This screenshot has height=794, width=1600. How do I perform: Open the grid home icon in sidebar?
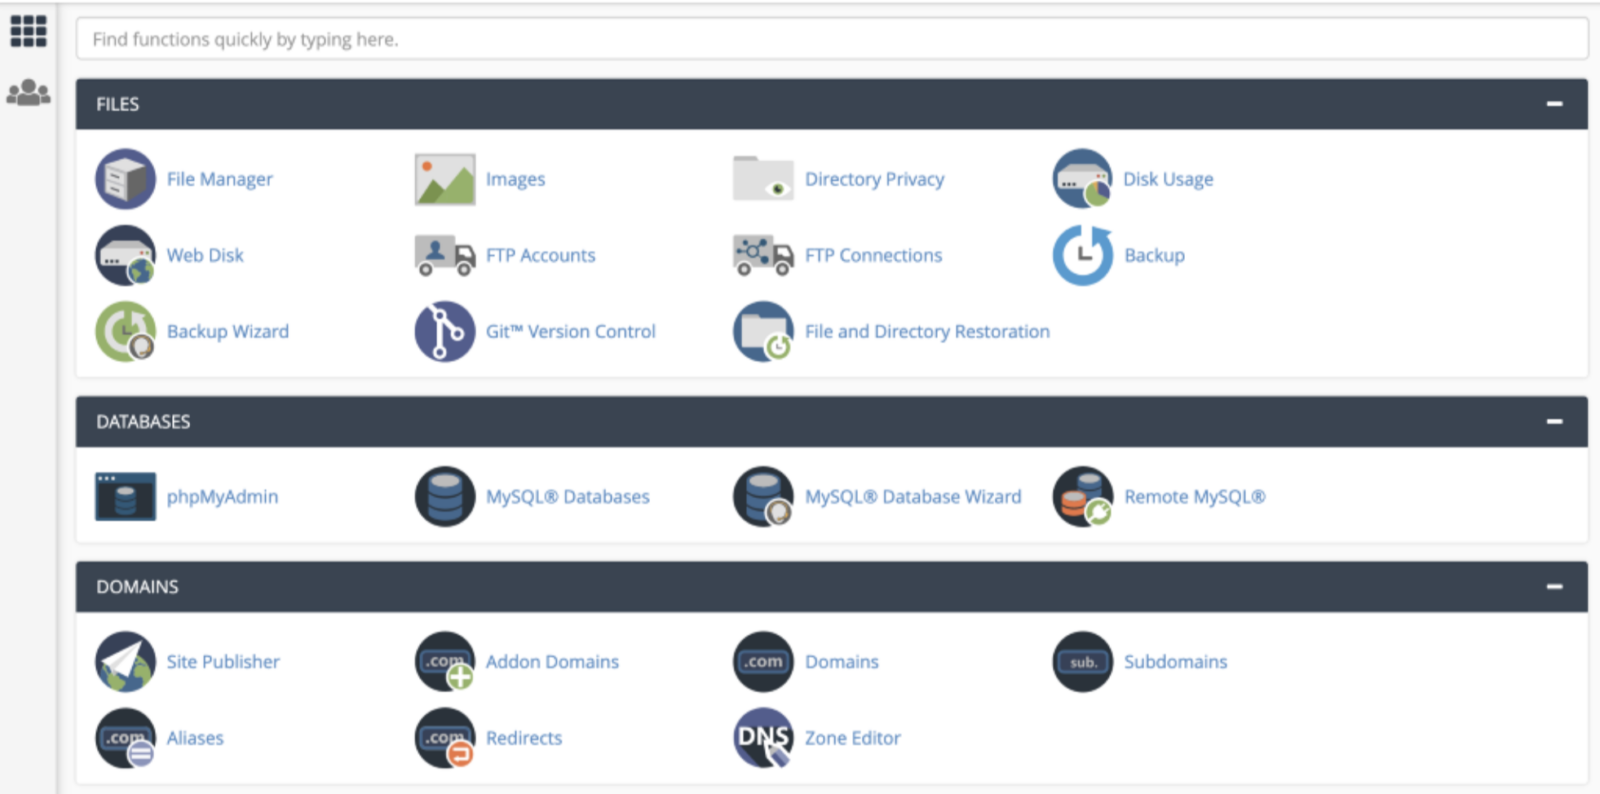(28, 31)
